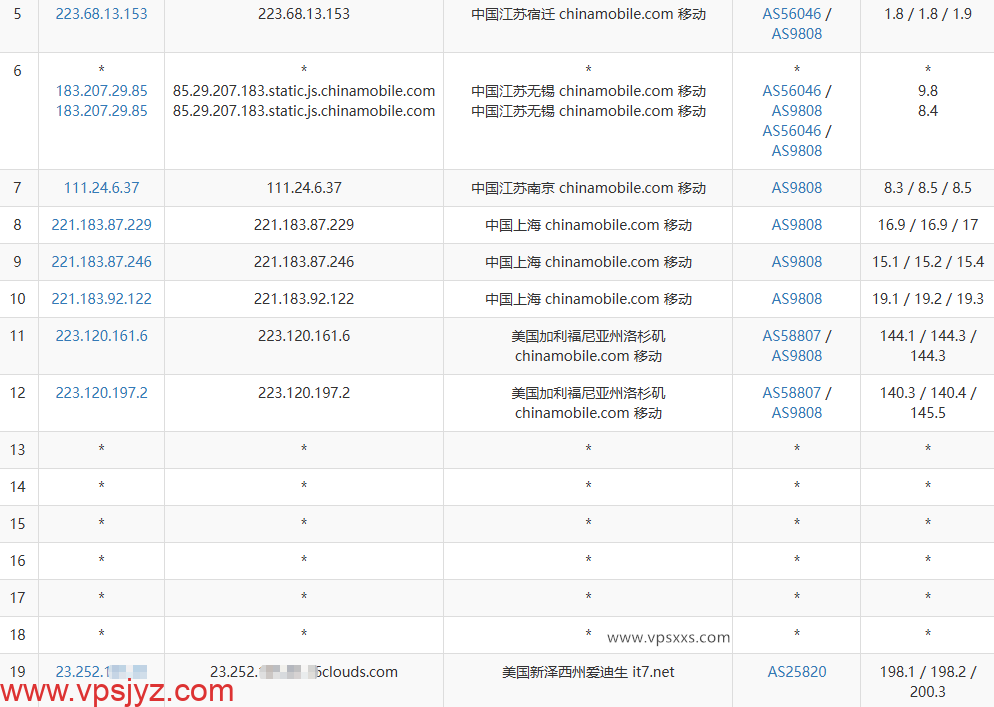Click hop number 7
994x707 pixels.
(x=18, y=188)
